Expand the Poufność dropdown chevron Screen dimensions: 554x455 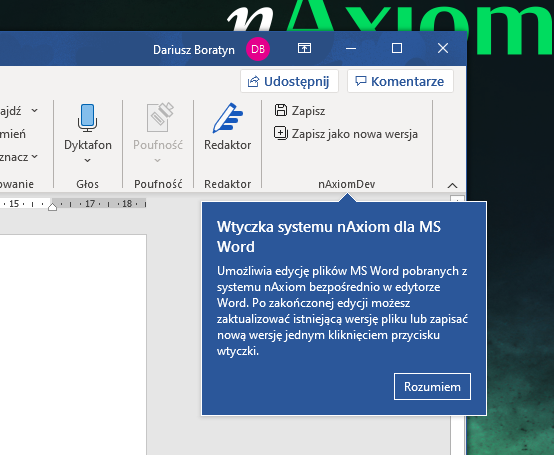pos(158,160)
